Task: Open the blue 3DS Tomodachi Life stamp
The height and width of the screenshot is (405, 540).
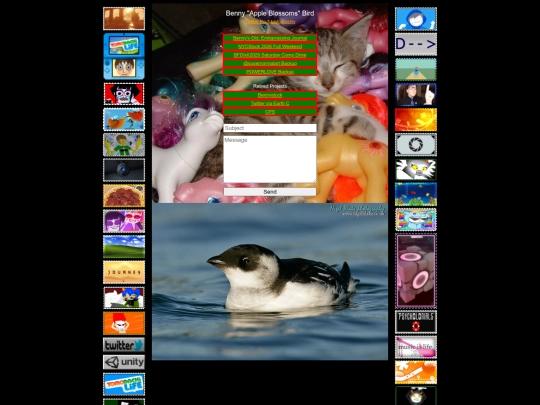Action: [x=124, y=56]
